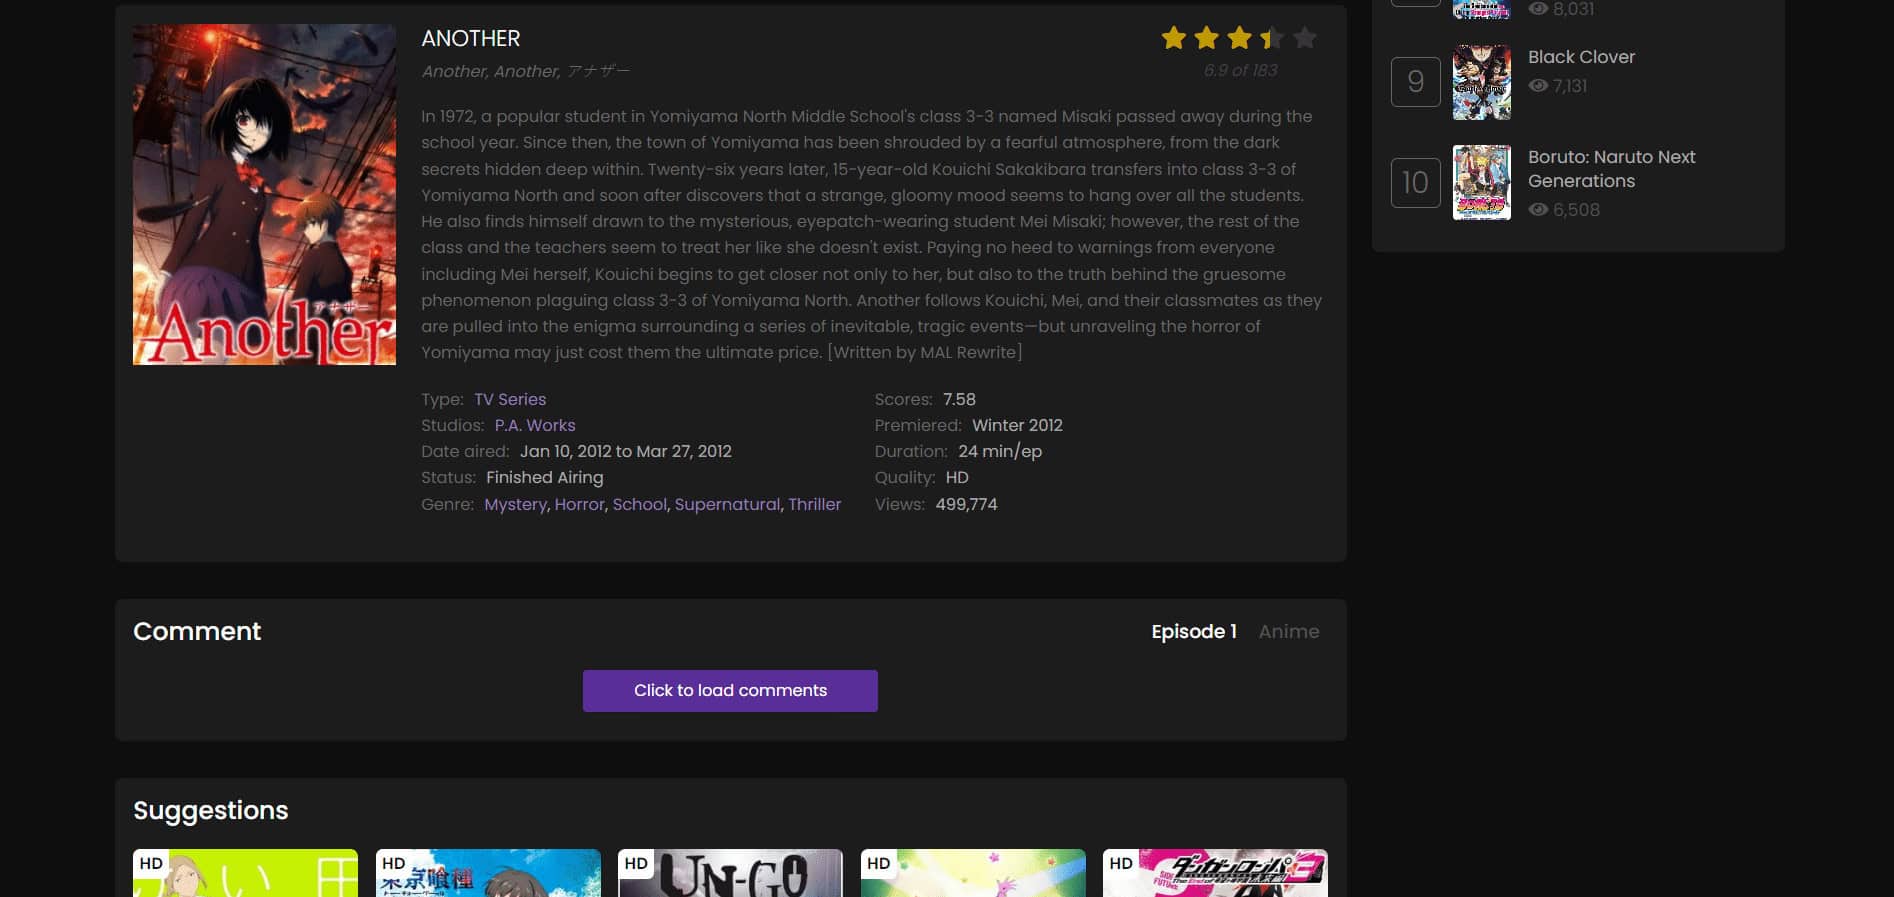
Task: Rate Another with the fourth star
Action: pos(1272,38)
